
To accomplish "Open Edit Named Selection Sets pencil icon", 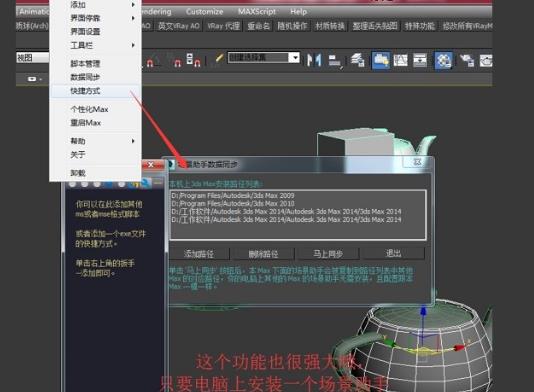I will pos(219,58).
